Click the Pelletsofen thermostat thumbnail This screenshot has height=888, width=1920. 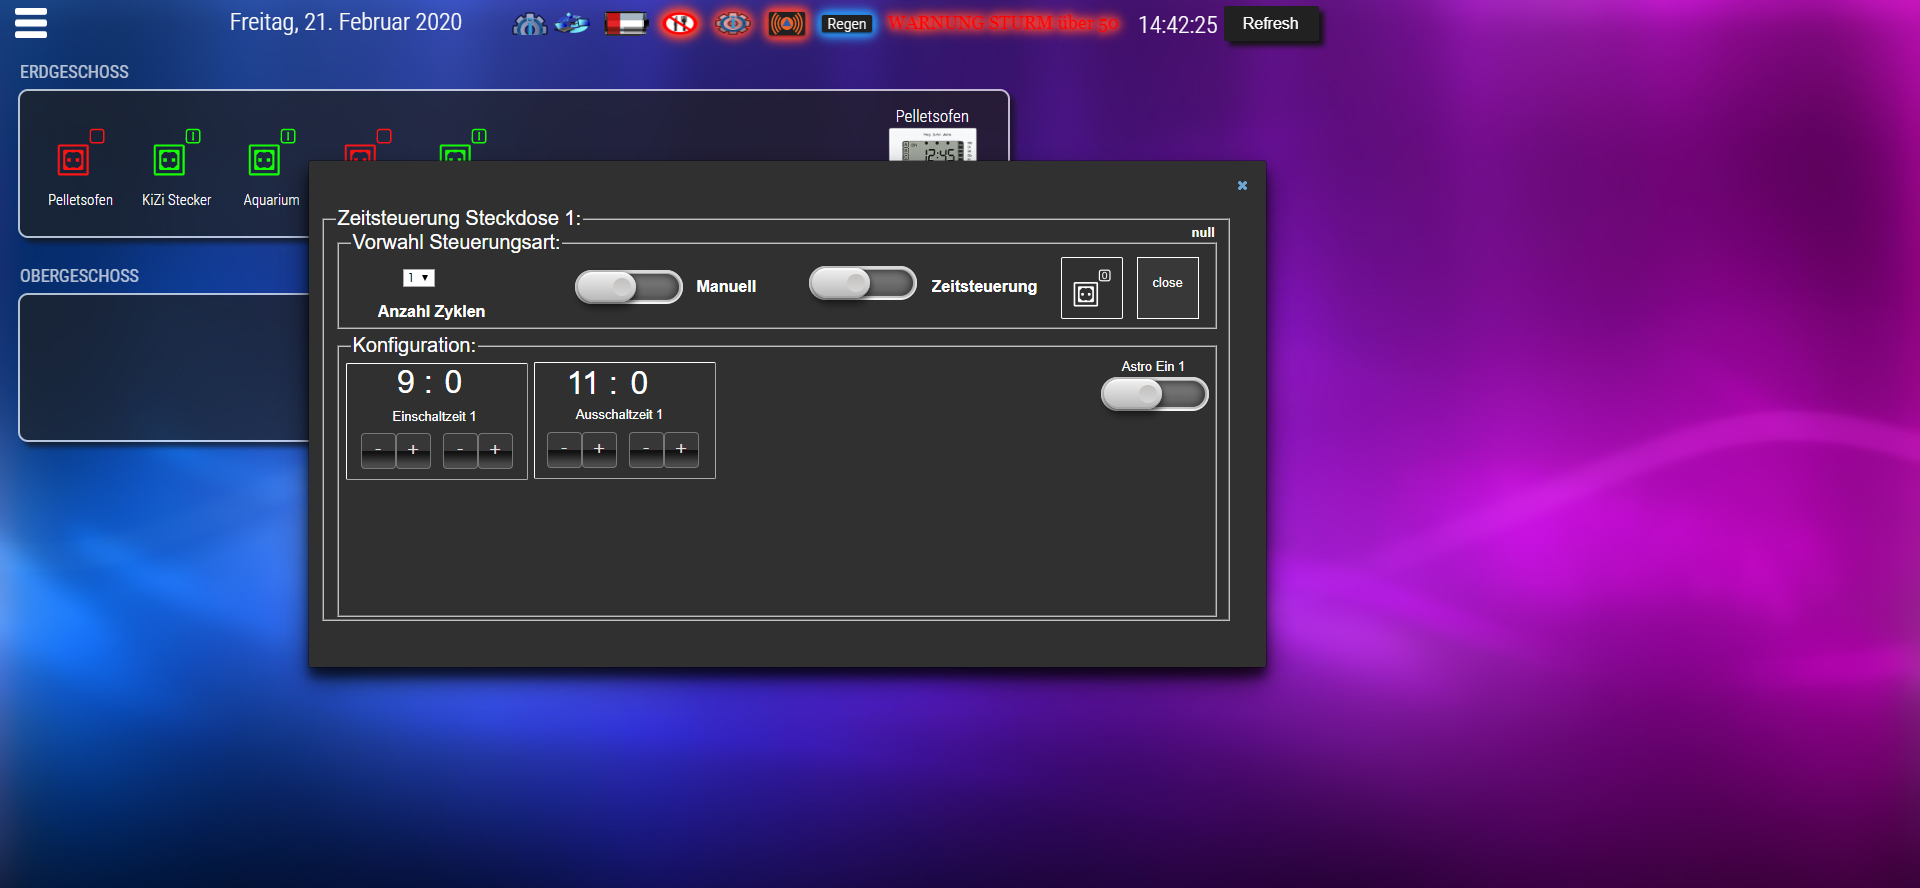[x=932, y=148]
